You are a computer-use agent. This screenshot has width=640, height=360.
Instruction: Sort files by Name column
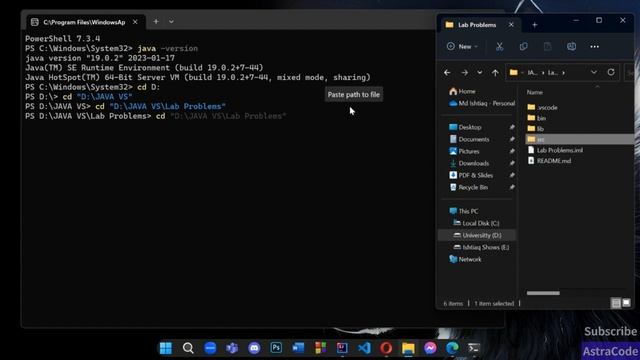point(535,92)
